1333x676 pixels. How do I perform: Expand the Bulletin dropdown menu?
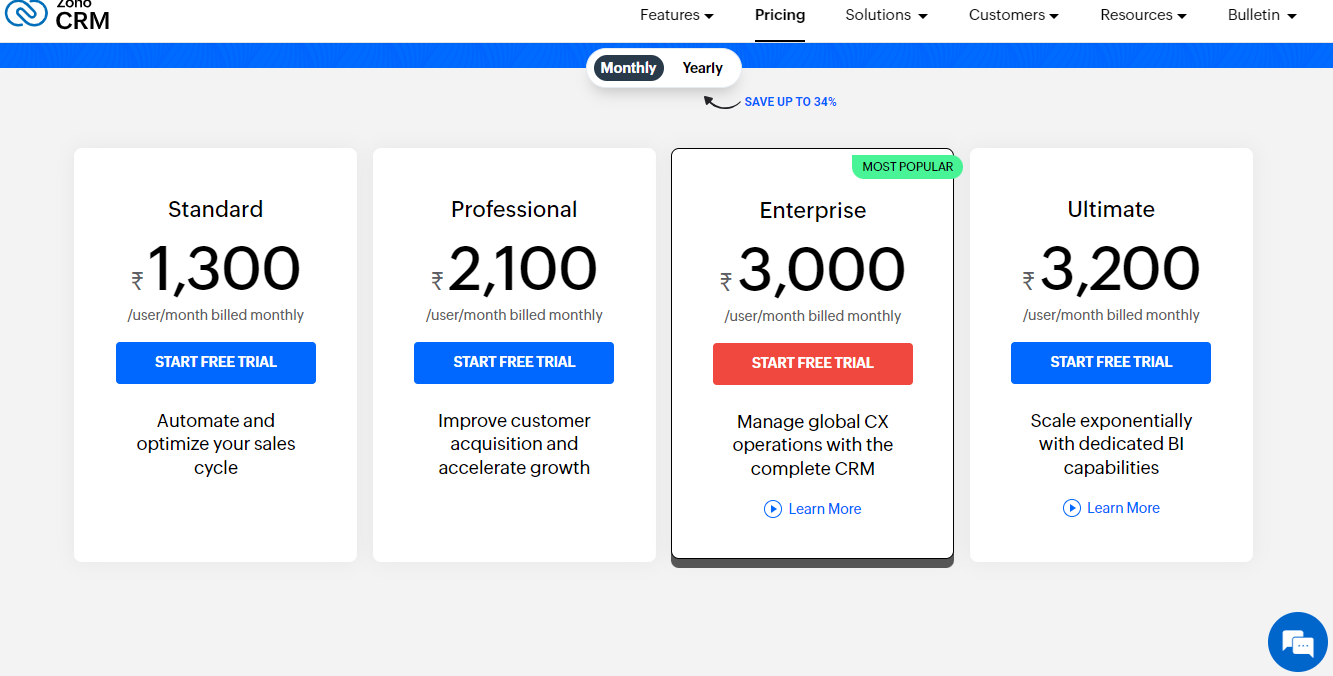1262,15
